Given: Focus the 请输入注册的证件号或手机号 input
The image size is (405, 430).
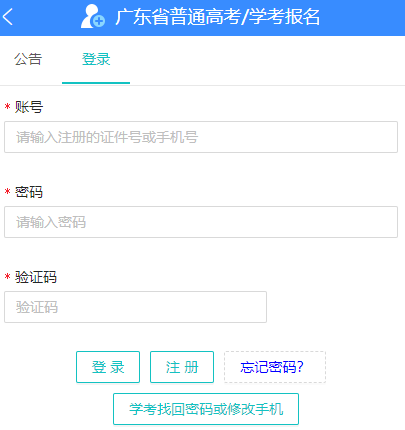Looking at the screenshot, I should pyautogui.click(x=201, y=137).
